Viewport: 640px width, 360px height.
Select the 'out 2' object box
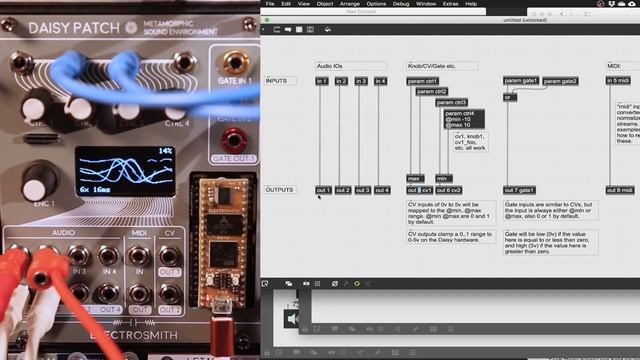coord(343,190)
